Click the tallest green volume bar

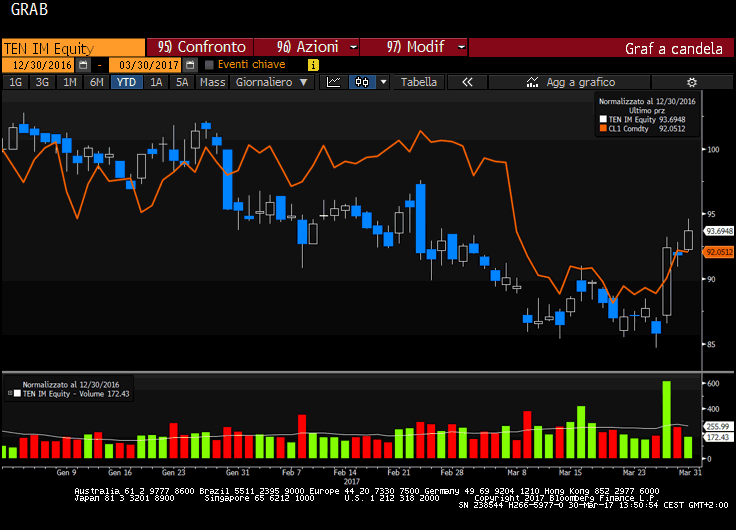click(x=667, y=420)
